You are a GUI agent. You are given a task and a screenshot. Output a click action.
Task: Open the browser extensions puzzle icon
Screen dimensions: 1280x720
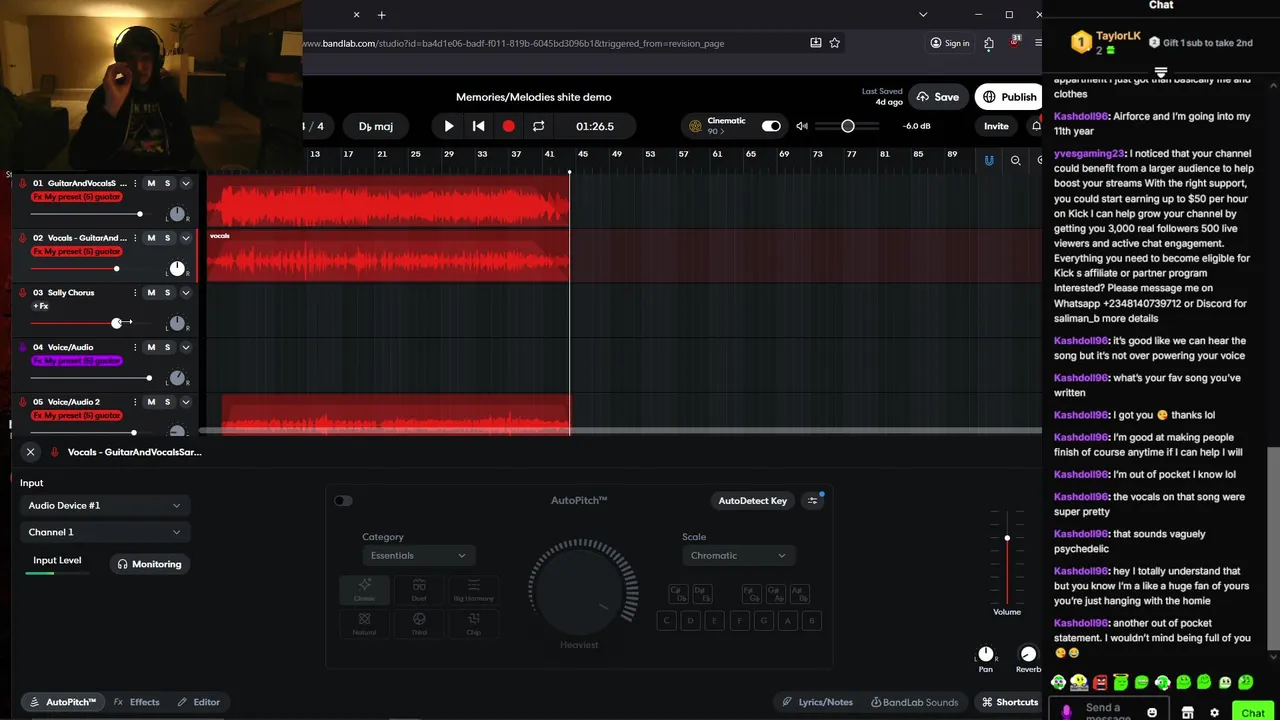pyautogui.click(x=989, y=43)
